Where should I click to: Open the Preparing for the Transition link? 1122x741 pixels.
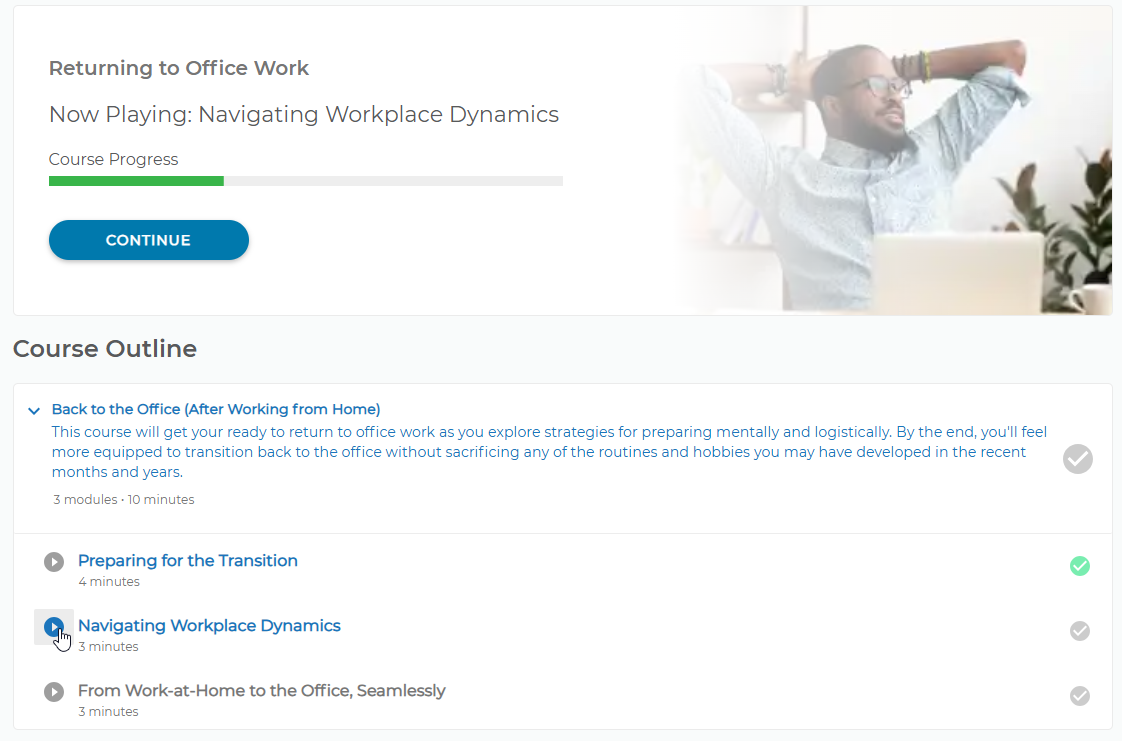(x=187, y=561)
